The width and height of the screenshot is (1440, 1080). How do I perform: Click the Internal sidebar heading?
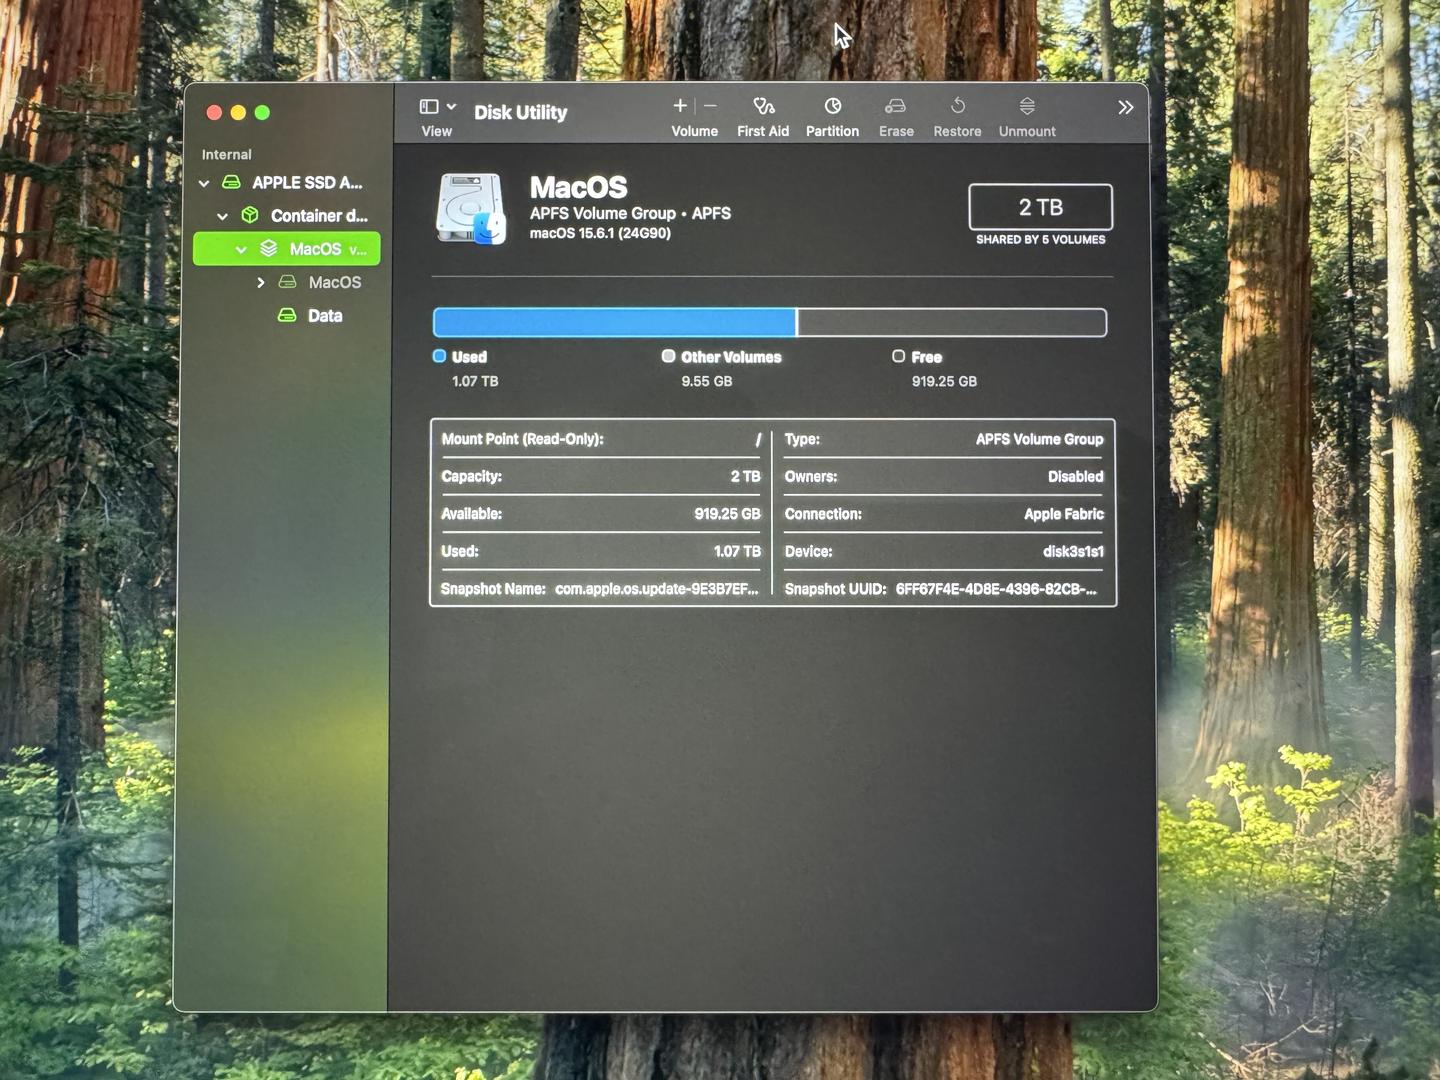226,155
